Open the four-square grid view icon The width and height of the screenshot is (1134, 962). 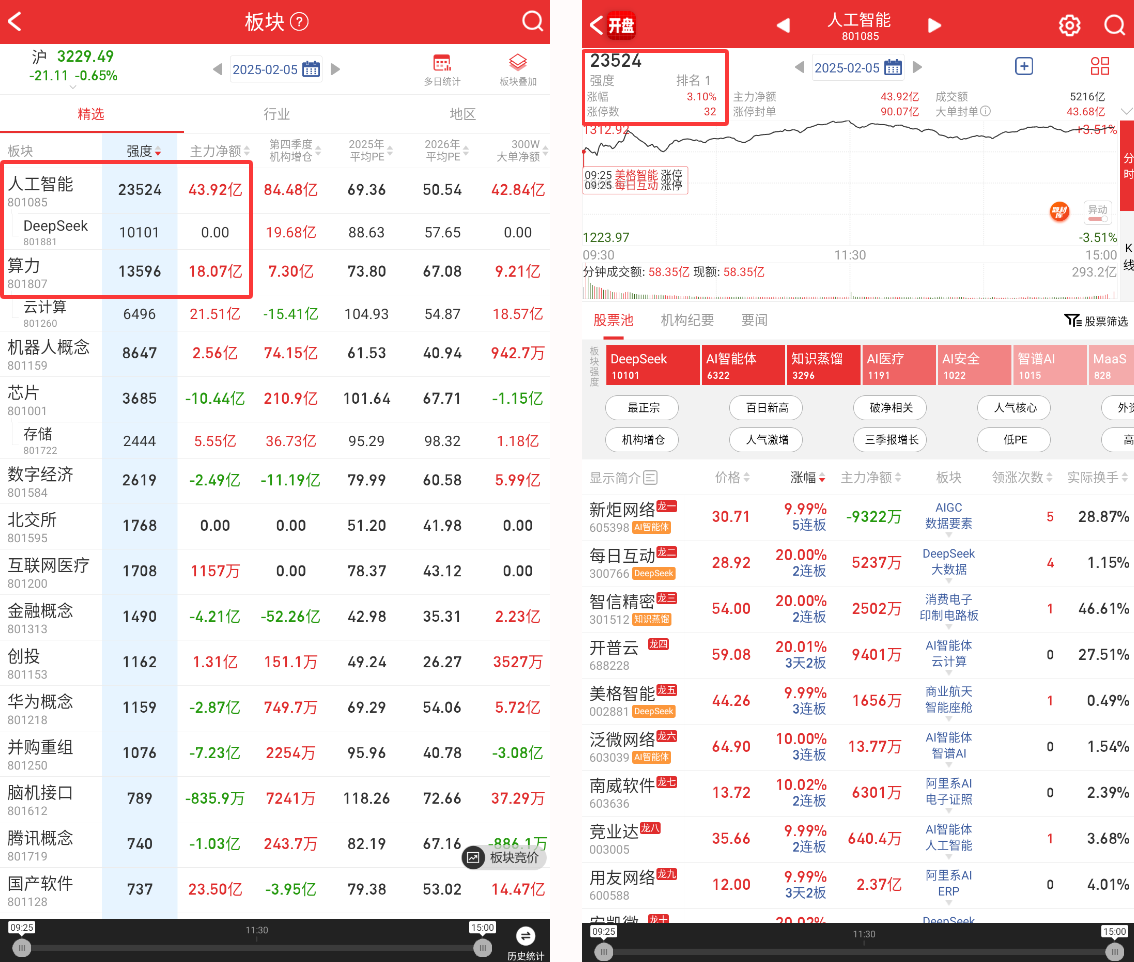(x=1100, y=66)
